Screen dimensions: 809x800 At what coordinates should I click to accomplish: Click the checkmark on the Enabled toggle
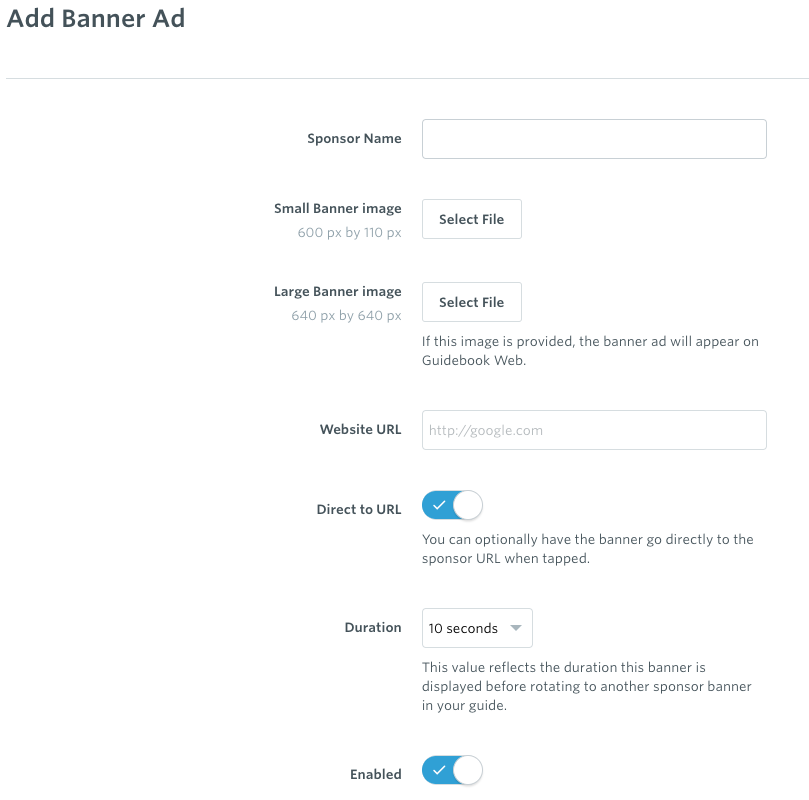point(439,770)
